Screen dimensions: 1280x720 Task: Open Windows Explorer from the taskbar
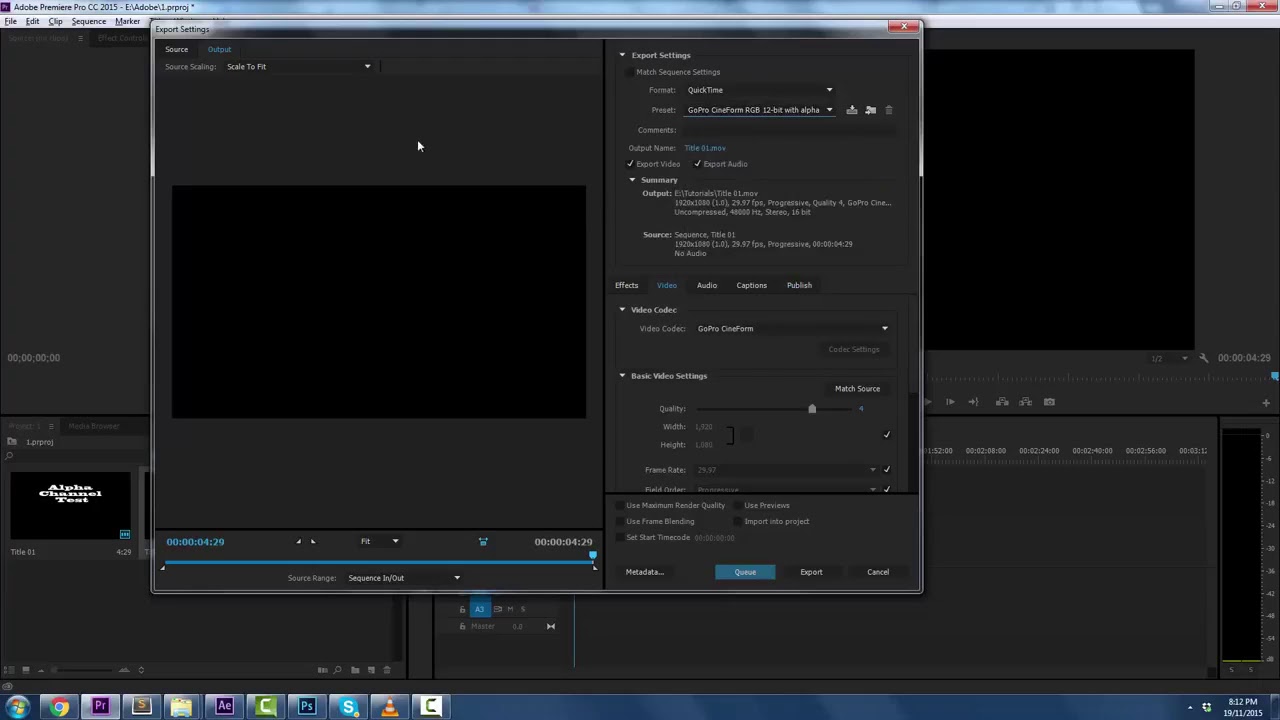pyautogui.click(x=182, y=707)
